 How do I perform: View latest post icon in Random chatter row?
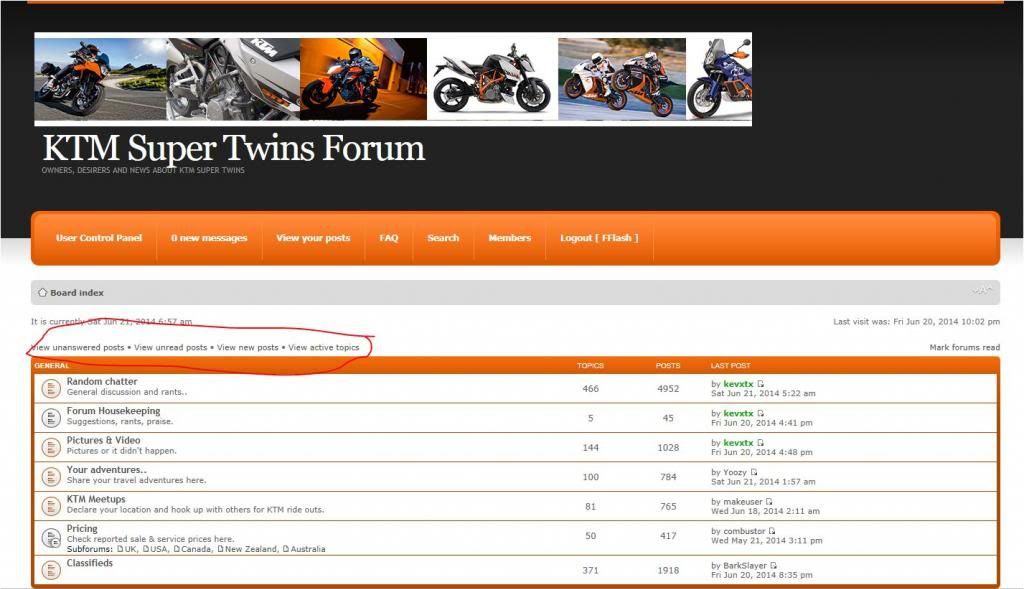[760, 384]
